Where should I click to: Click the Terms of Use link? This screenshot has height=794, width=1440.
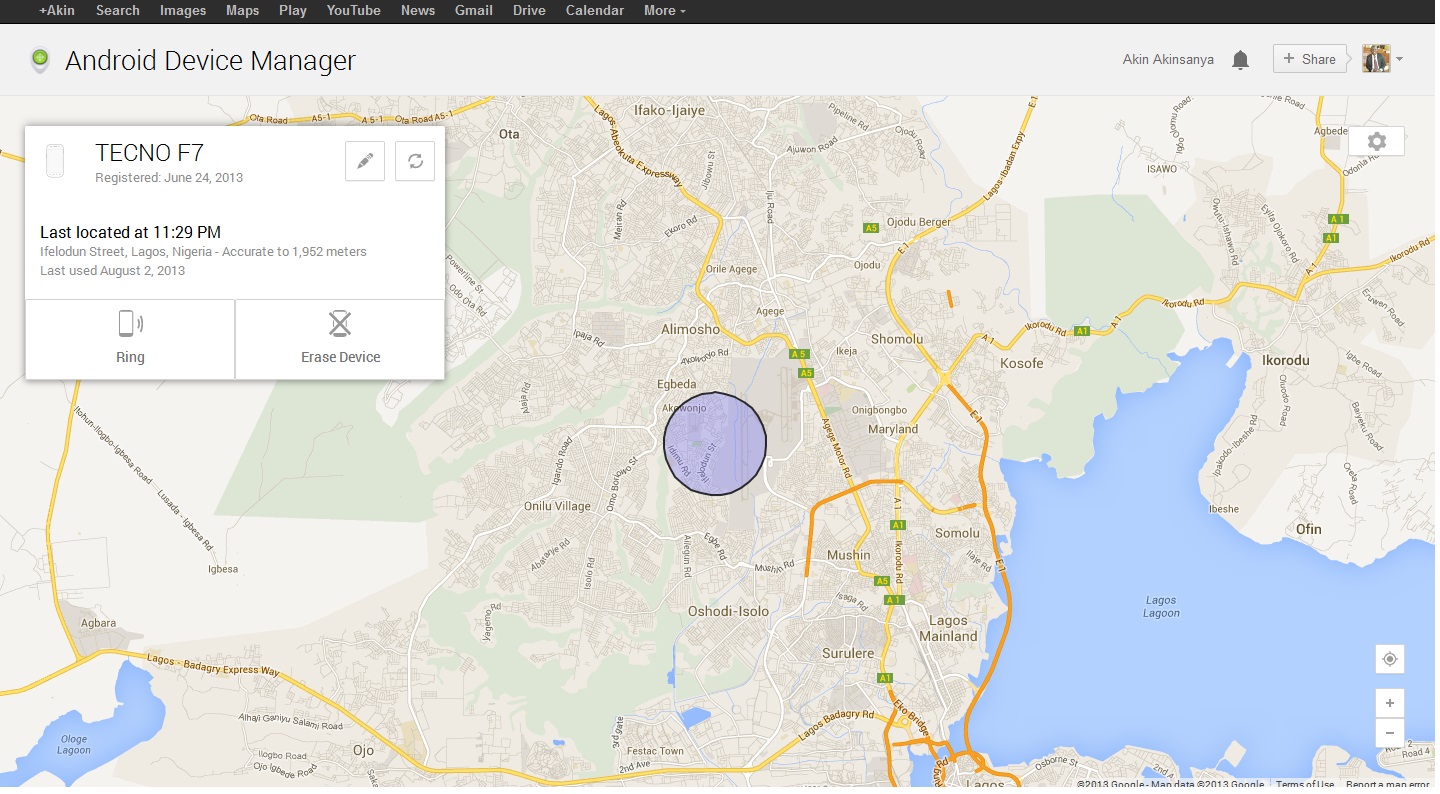point(1305,785)
